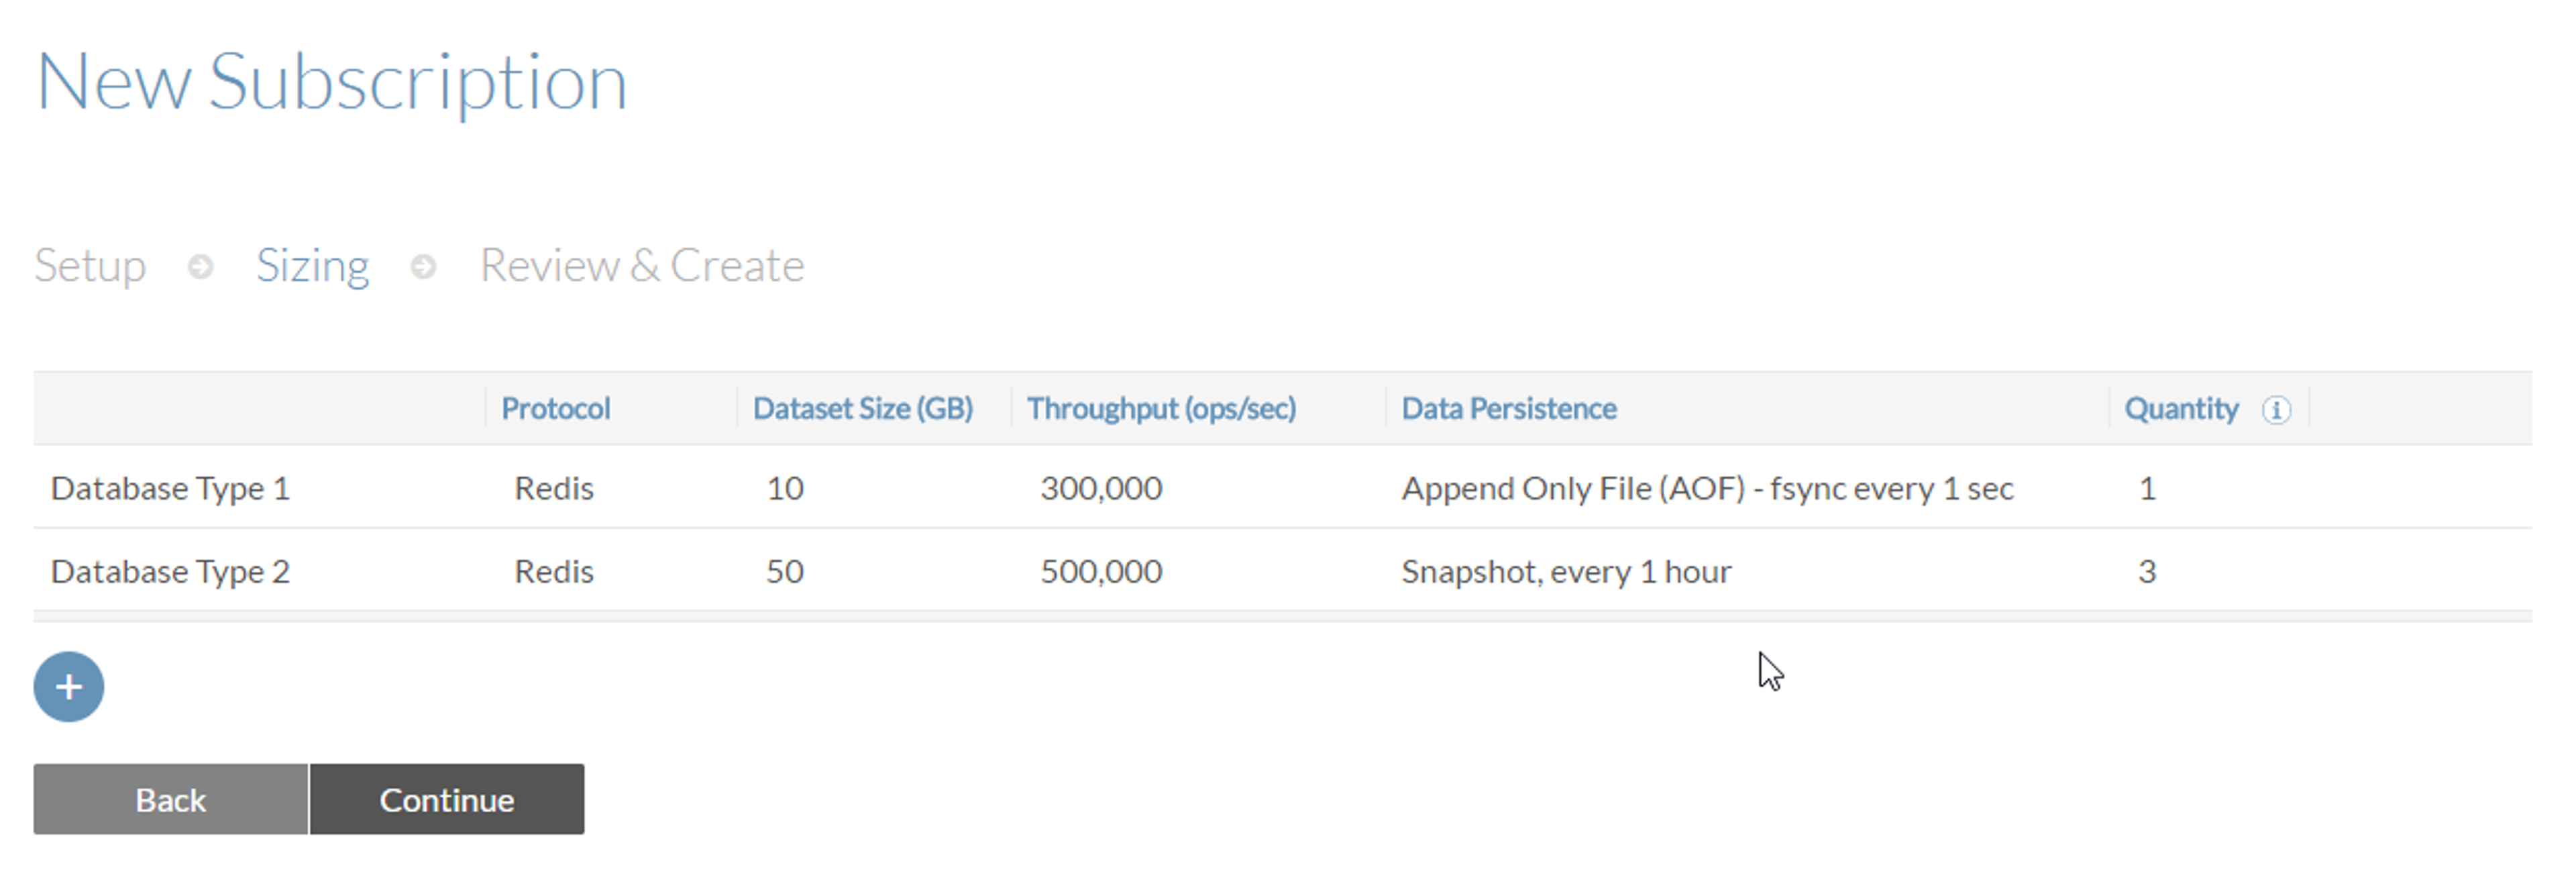Click the AOF fsync every 1 sec cell
This screenshot has width=2576, height=888.
click(1706, 488)
